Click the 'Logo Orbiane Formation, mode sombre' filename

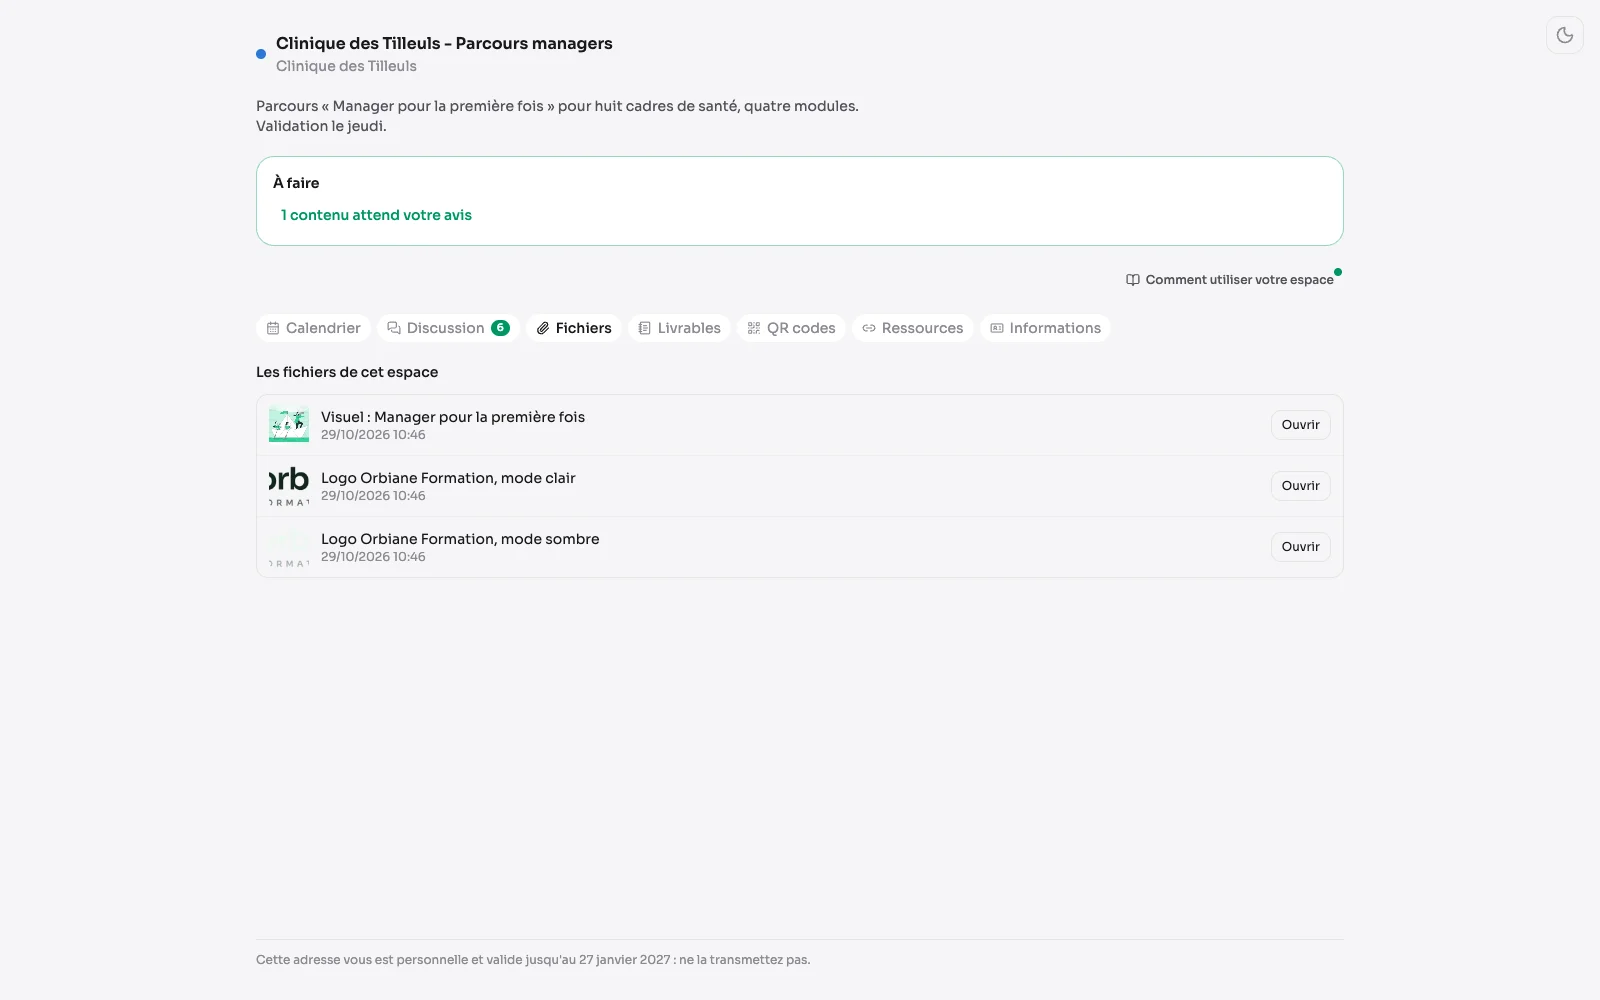[x=460, y=539]
